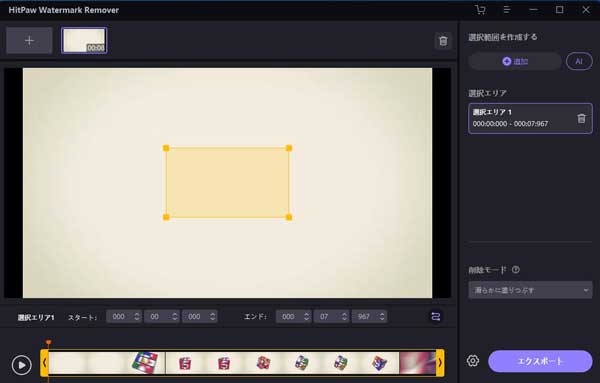Viewport: 600px width, 383px height.
Task: Click end milliseconds field 967
Action: [x=364, y=316]
